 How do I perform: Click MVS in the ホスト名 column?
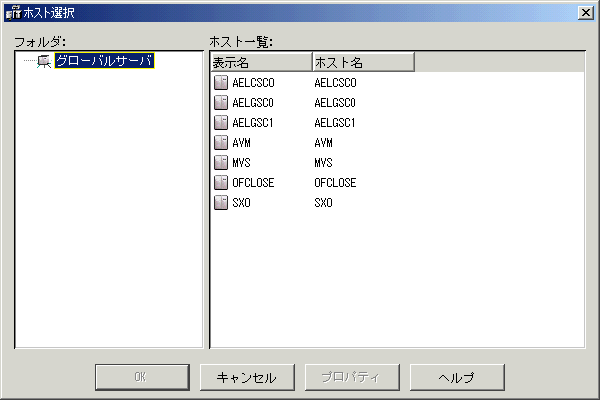point(323,163)
